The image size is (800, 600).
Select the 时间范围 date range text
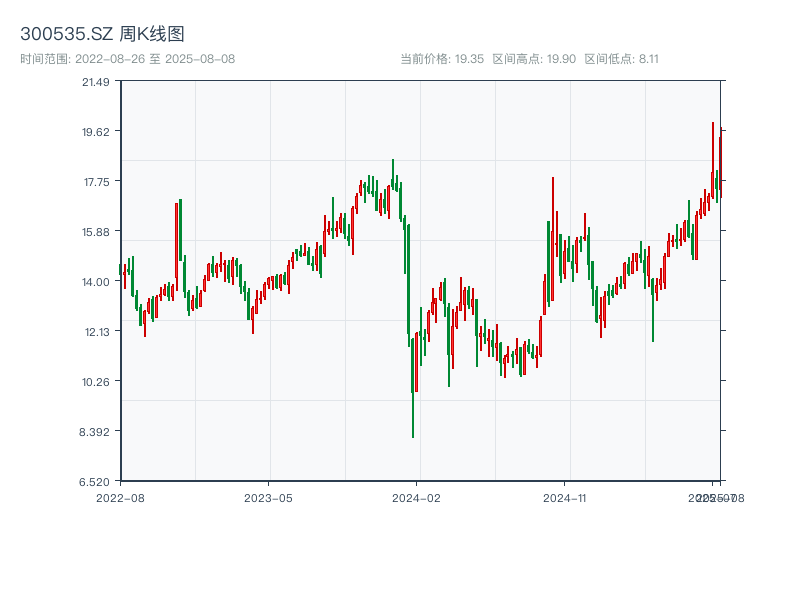pyautogui.click(x=127, y=59)
